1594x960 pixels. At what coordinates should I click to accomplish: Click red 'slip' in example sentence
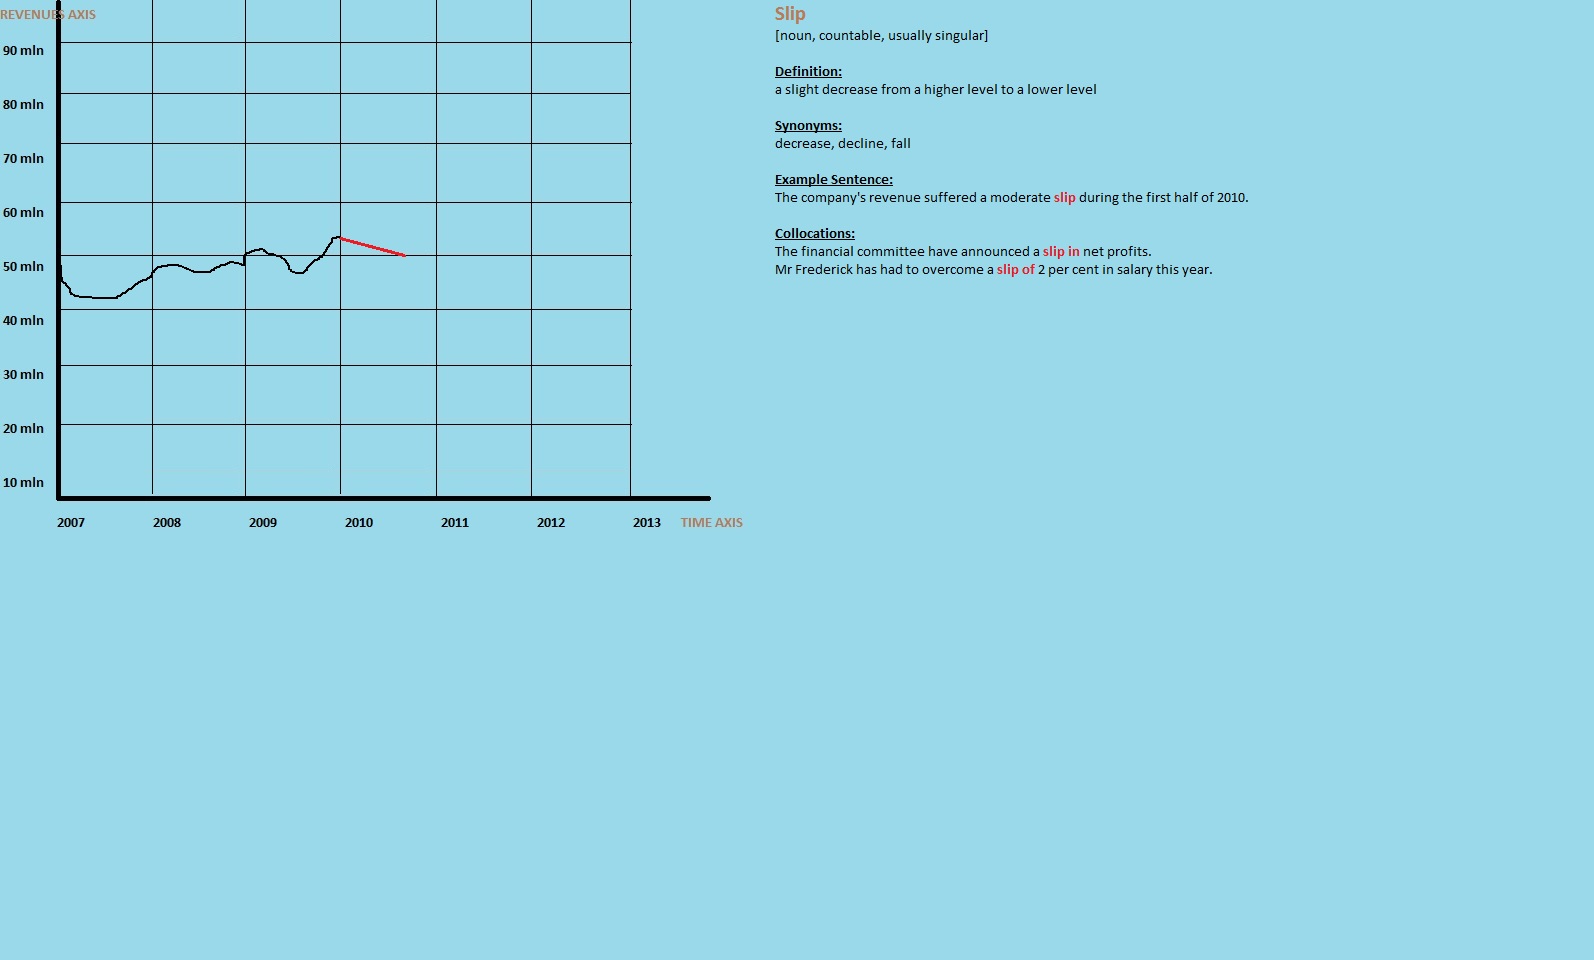coord(1065,197)
